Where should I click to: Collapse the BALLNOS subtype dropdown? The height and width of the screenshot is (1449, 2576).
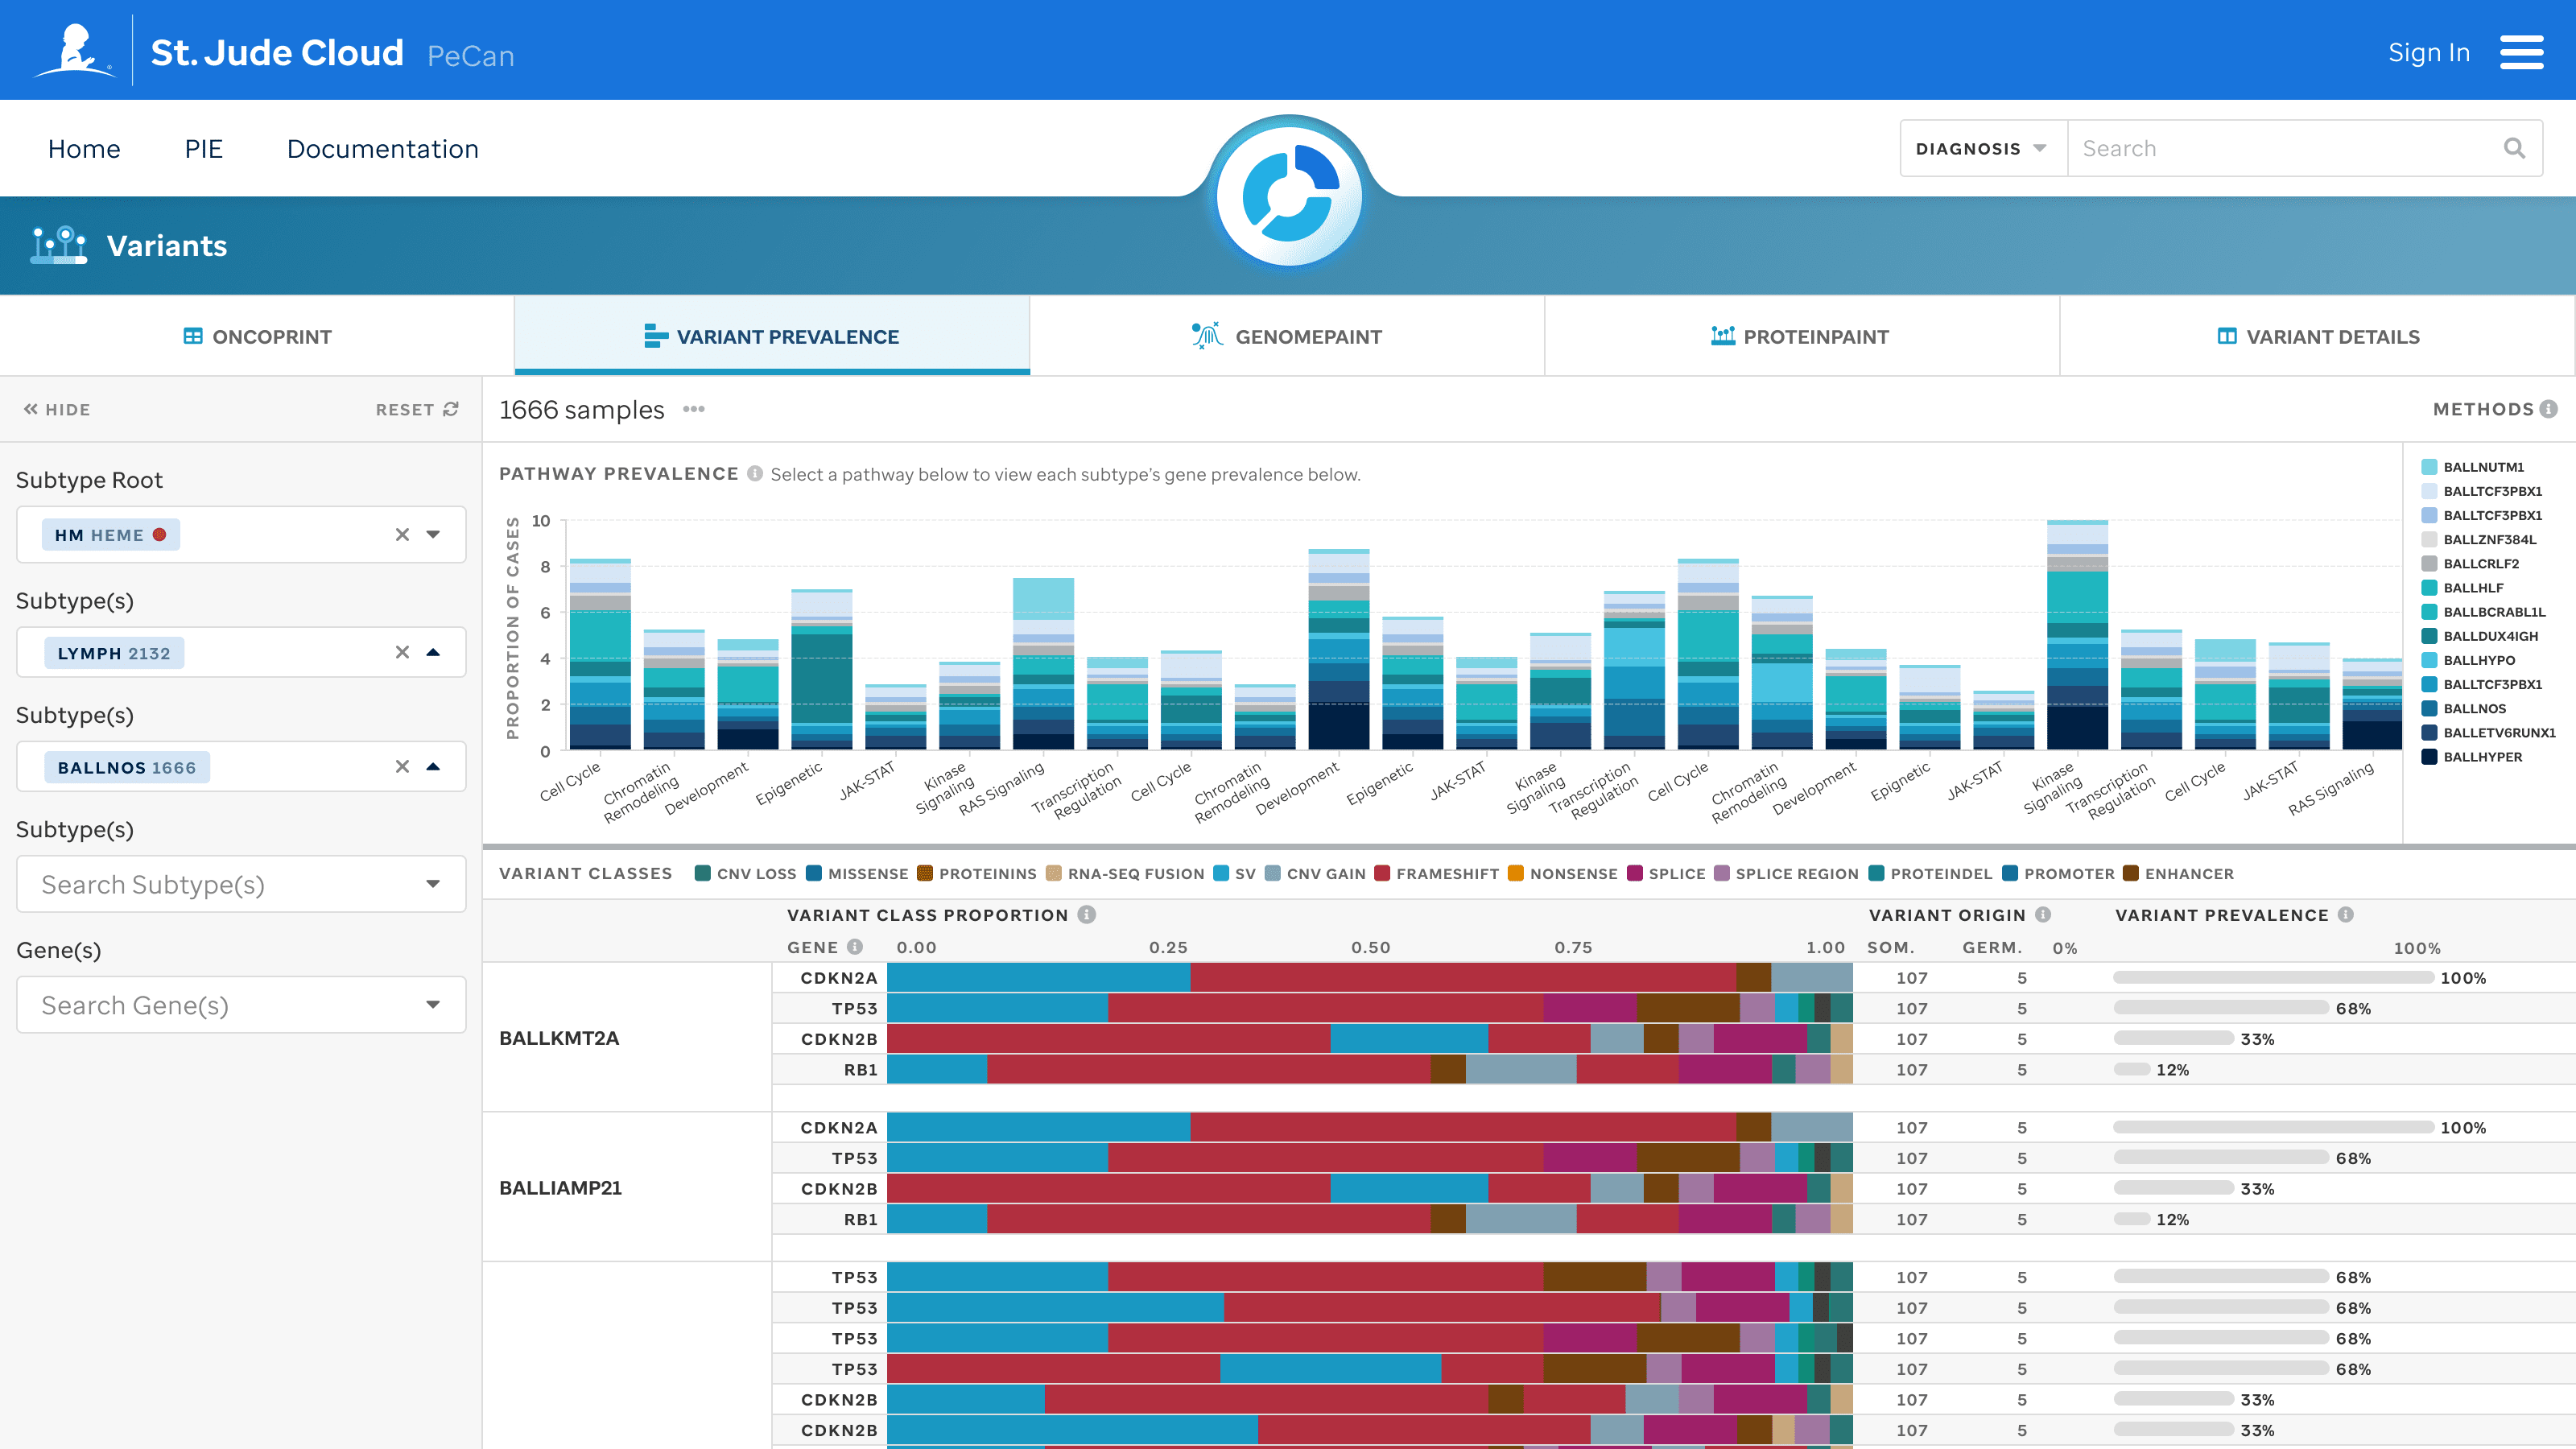tap(433, 767)
